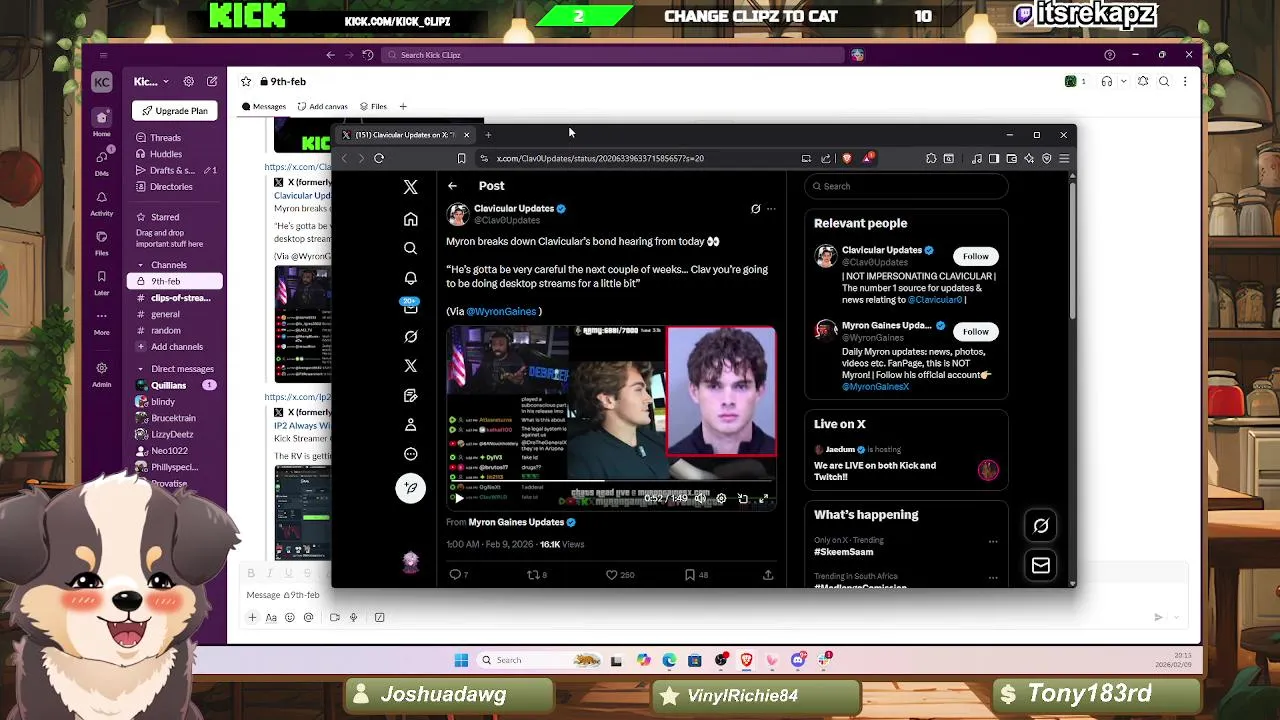Image resolution: width=1280 pixels, height=720 pixels.
Task: Open Grok icon in X sidebar
Action: [410, 337]
